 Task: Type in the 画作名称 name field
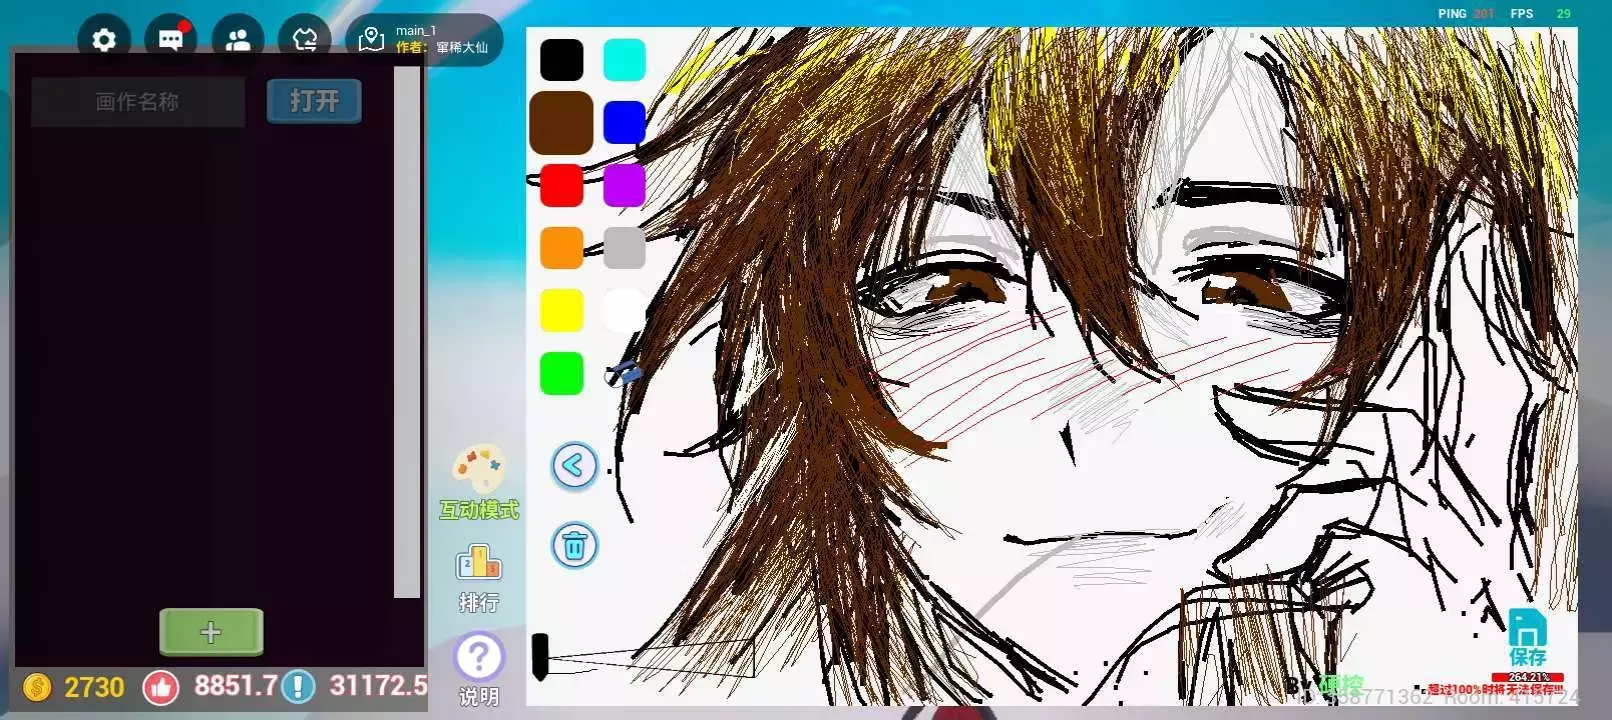click(138, 102)
